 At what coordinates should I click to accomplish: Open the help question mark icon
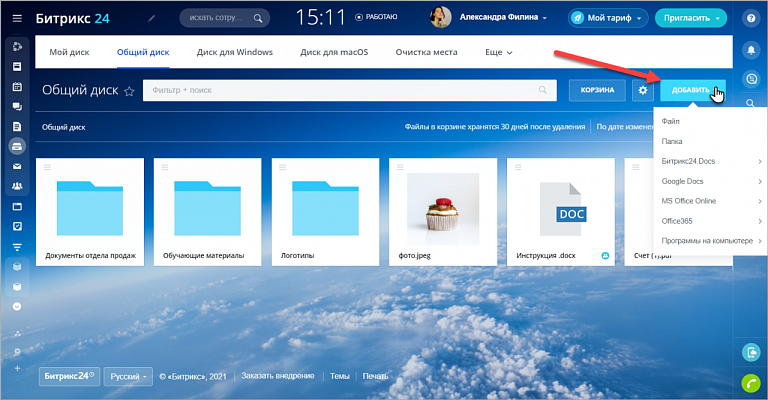click(x=751, y=19)
